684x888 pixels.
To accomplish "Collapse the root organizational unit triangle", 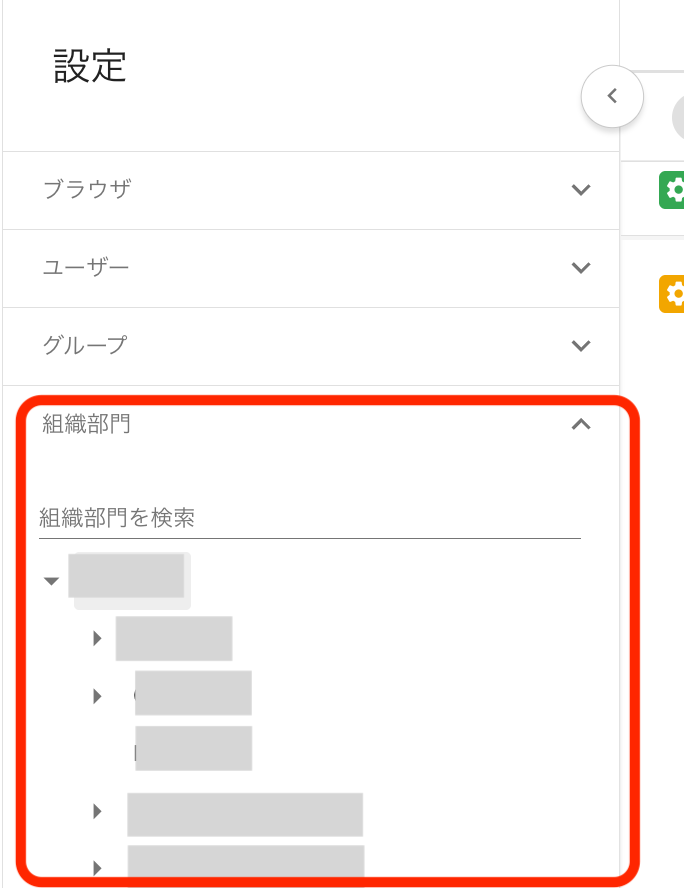I will click(x=52, y=581).
